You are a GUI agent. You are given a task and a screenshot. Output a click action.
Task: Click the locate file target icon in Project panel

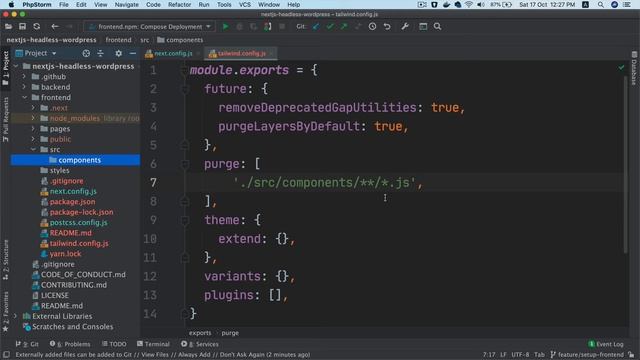click(x=86, y=53)
